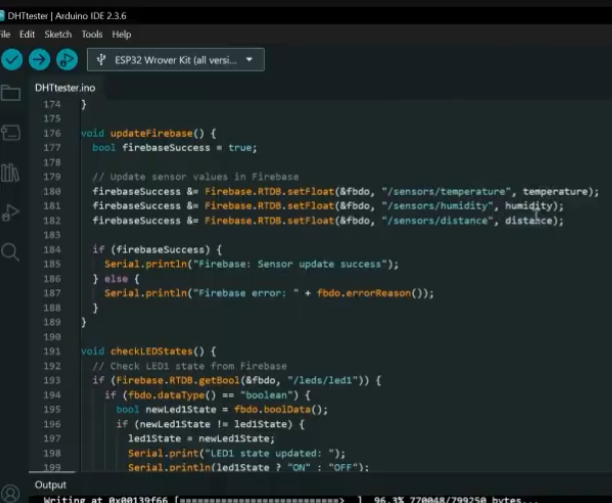
Task: Click the Verify checkmark button
Action: point(11,60)
